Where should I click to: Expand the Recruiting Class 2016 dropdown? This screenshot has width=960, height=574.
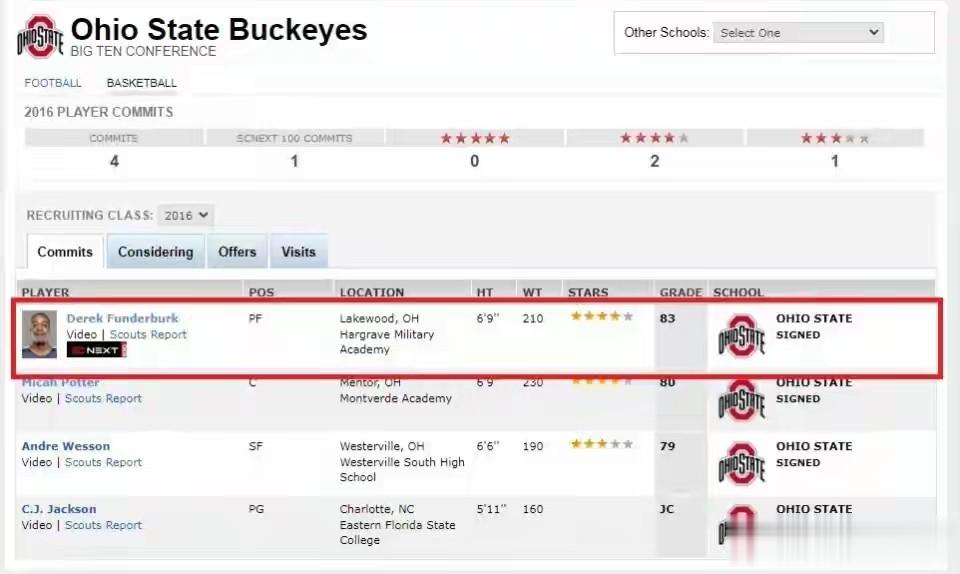point(186,215)
